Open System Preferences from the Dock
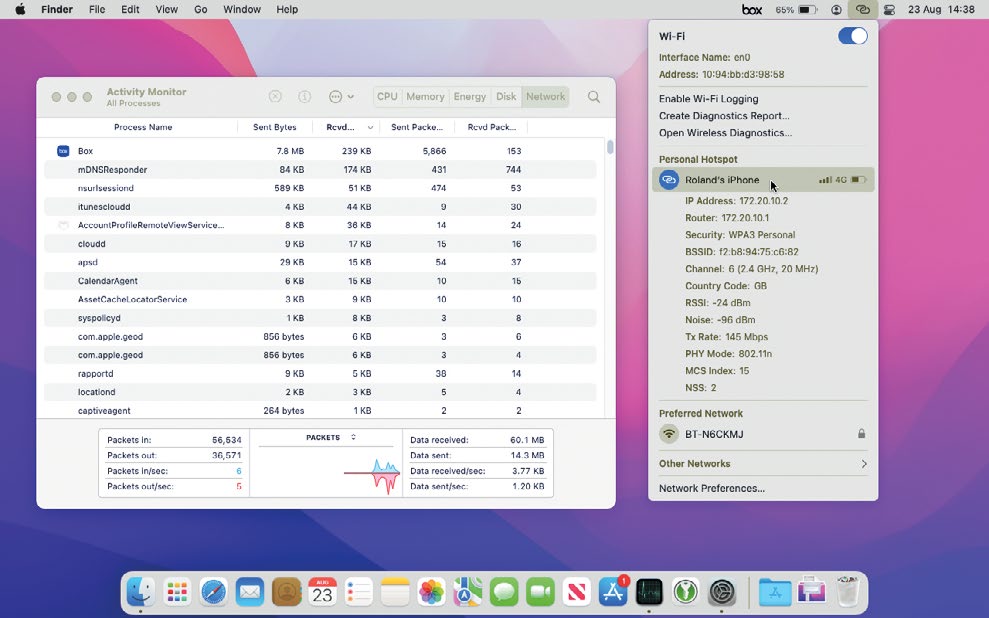 [x=722, y=592]
